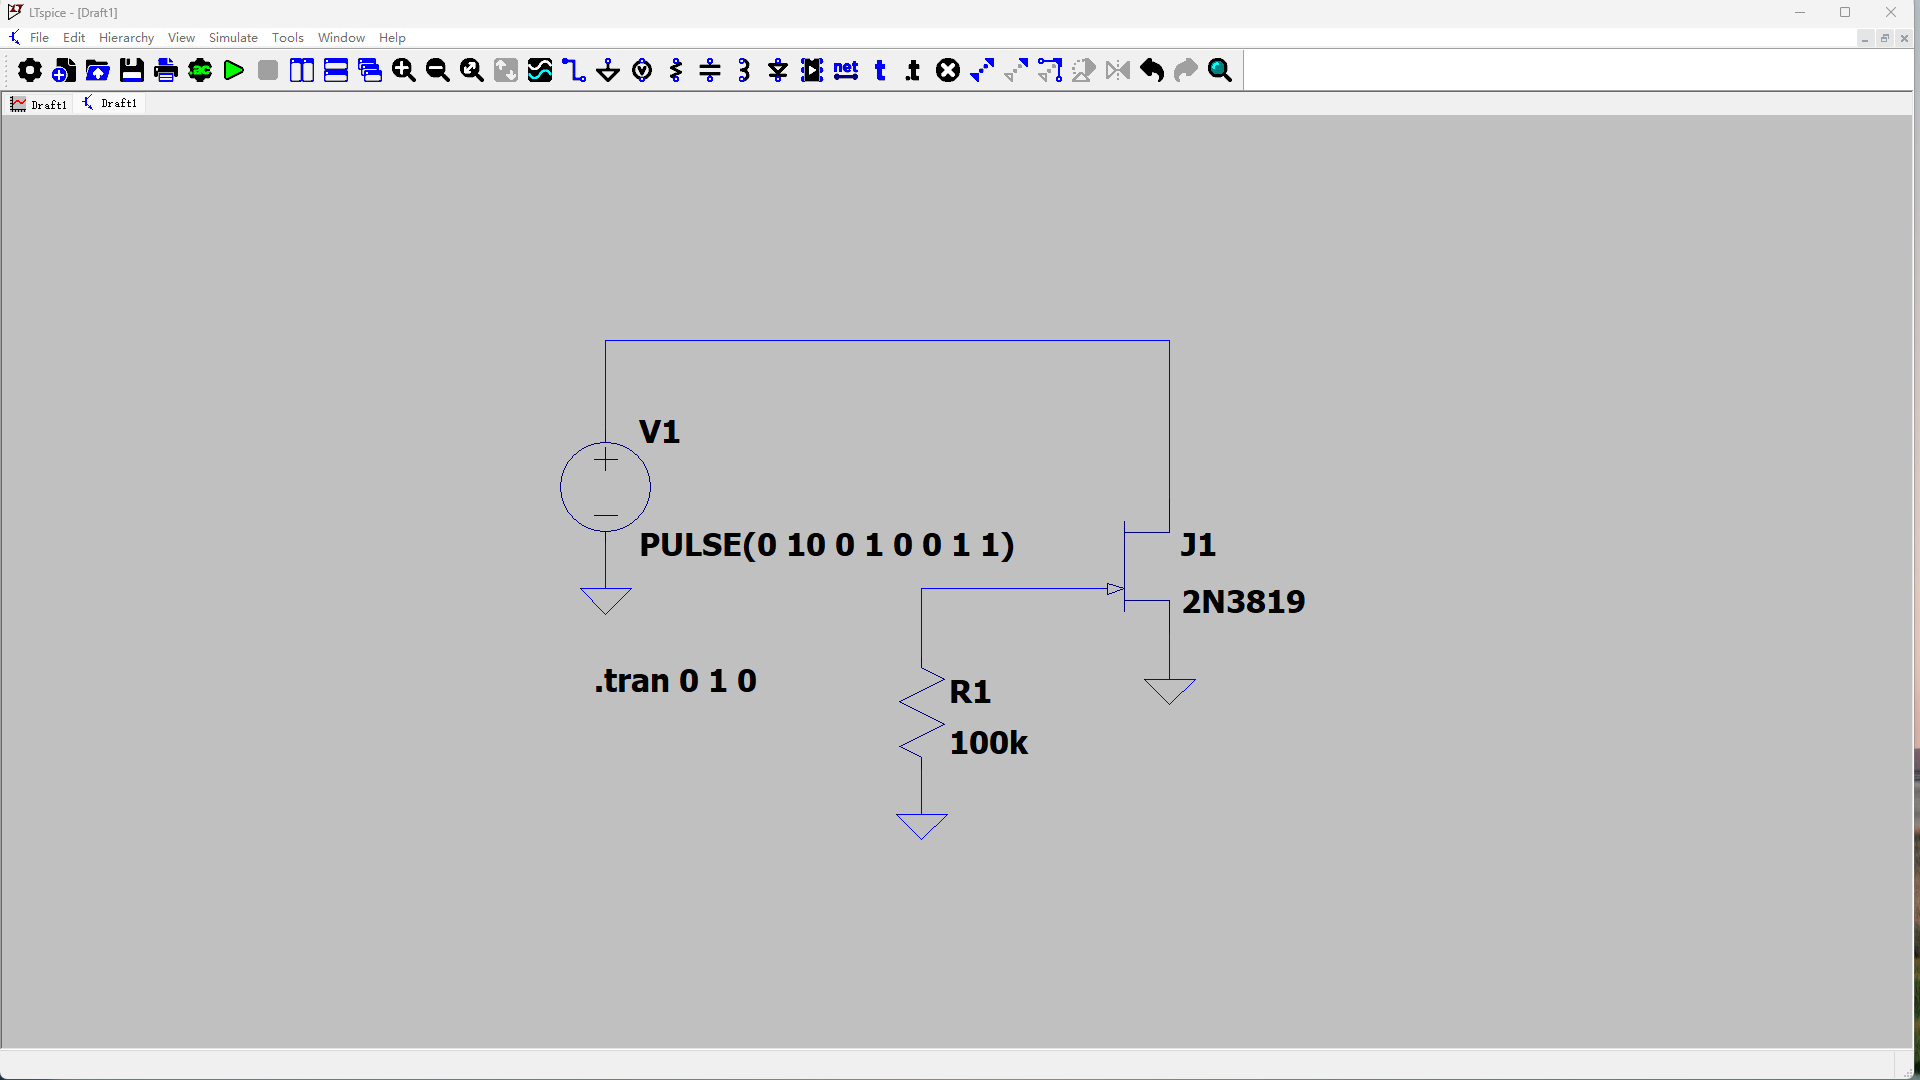Click the PULSE(0 10 0 1 0 0 1 1) value text
Screen dimensions: 1920x1080
tap(827, 545)
